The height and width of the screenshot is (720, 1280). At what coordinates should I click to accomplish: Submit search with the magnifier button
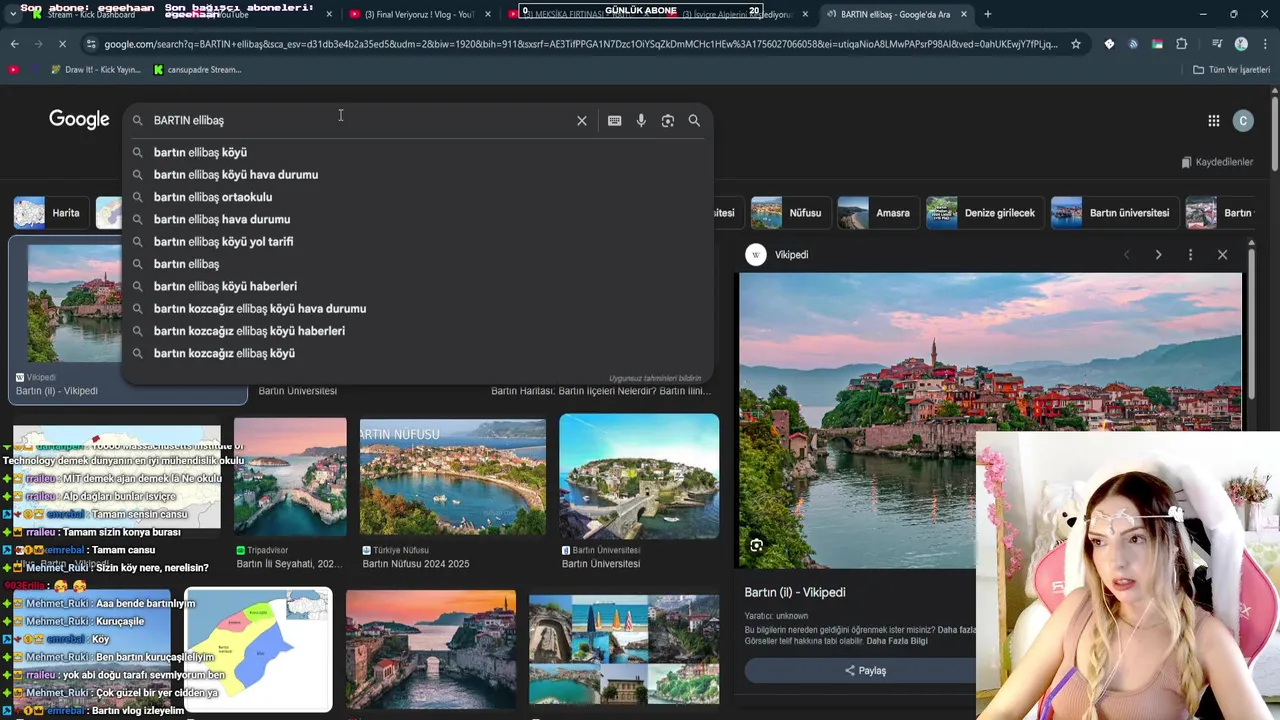coord(694,120)
